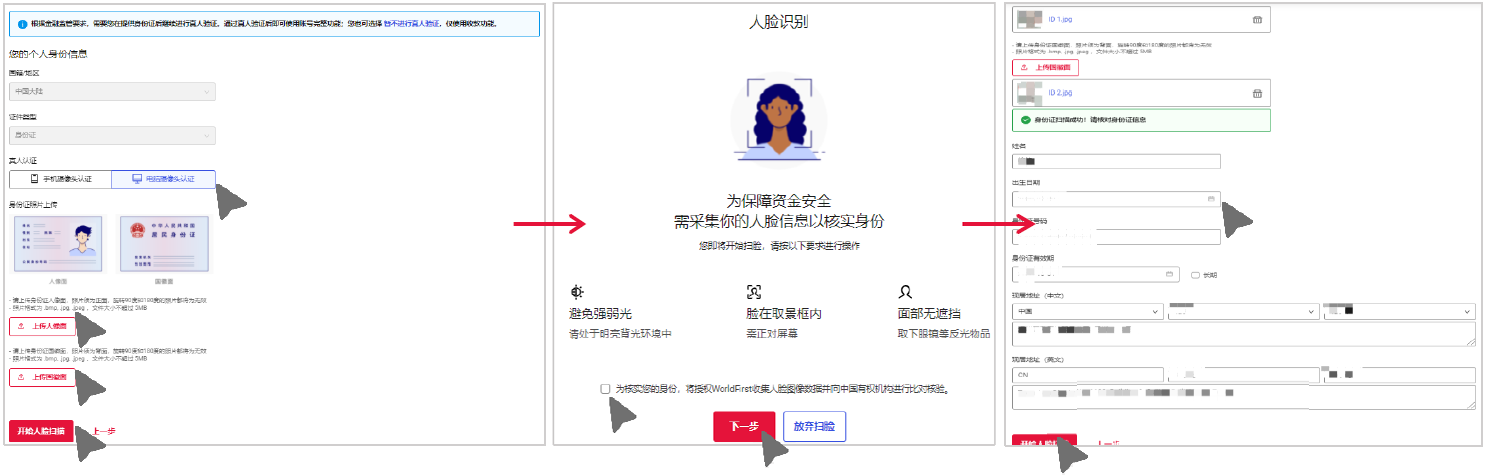The height and width of the screenshot is (475, 1490).
Task: Click the 脸在取景框内 face frame icon
Action: [x=754, y=292]
